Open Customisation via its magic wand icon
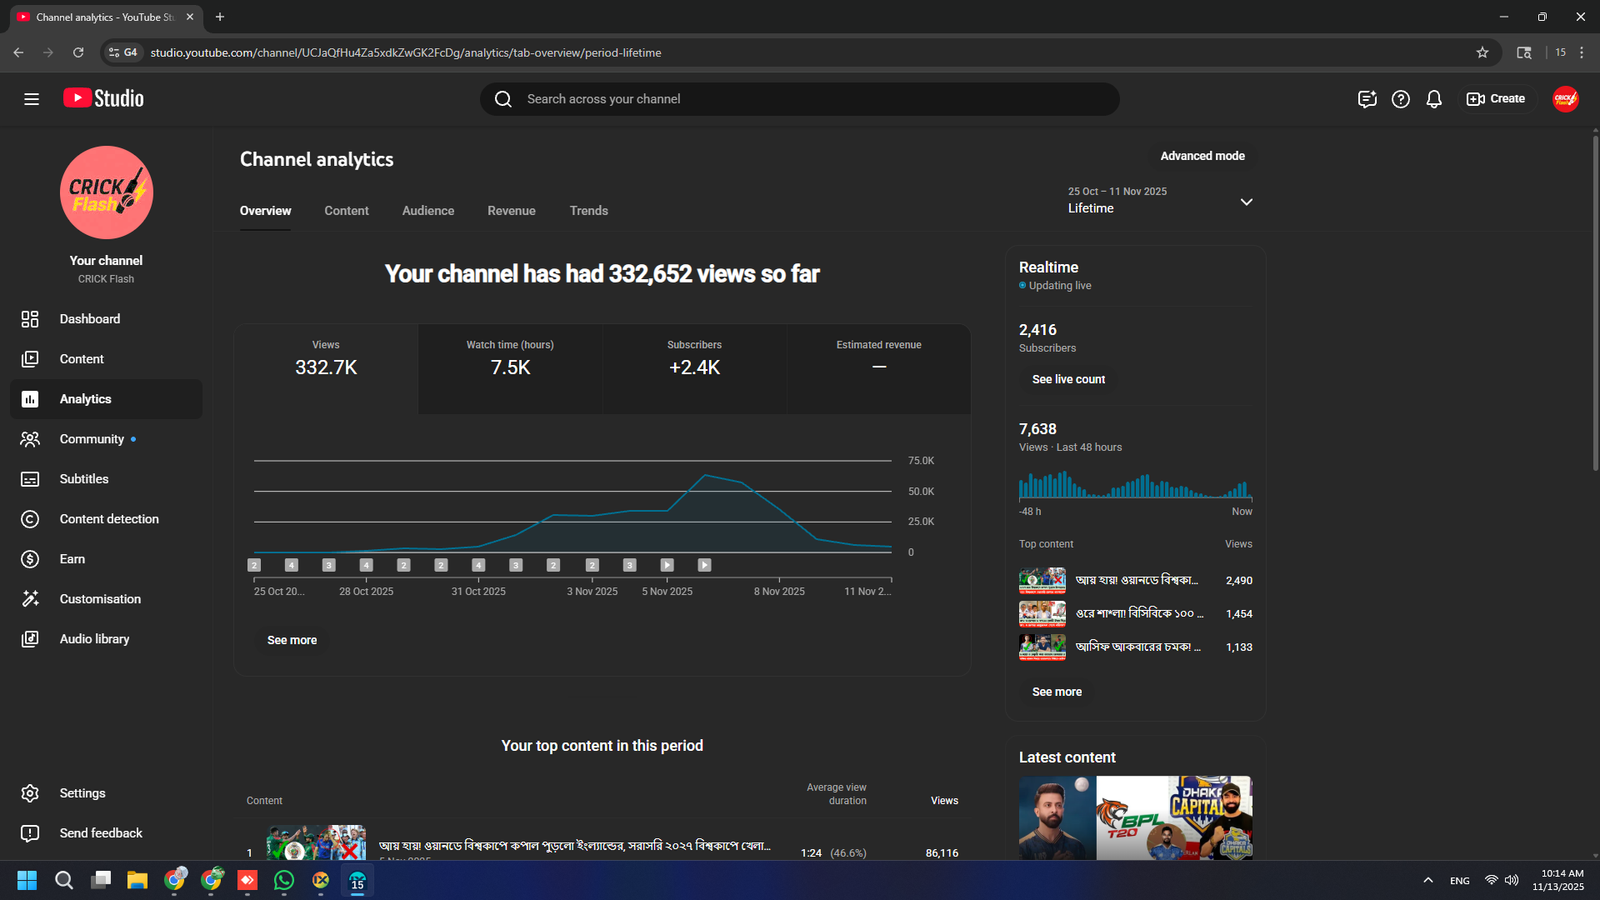This screenshot has width=1600, height=900. (x=30, y=599)
